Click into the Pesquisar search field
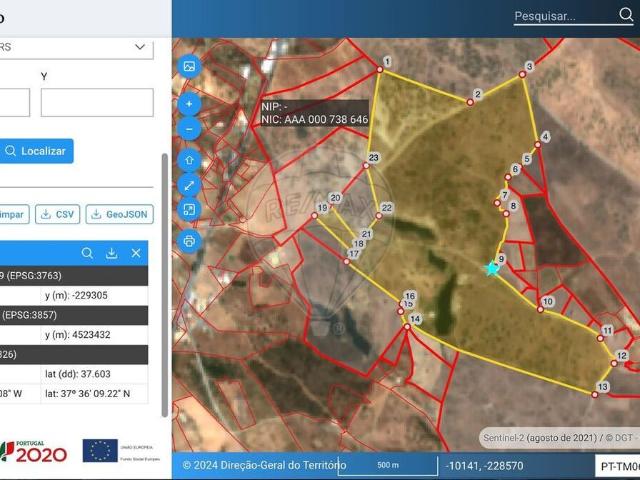Viewport: 640px width, 480px height. tap(560, 16)
